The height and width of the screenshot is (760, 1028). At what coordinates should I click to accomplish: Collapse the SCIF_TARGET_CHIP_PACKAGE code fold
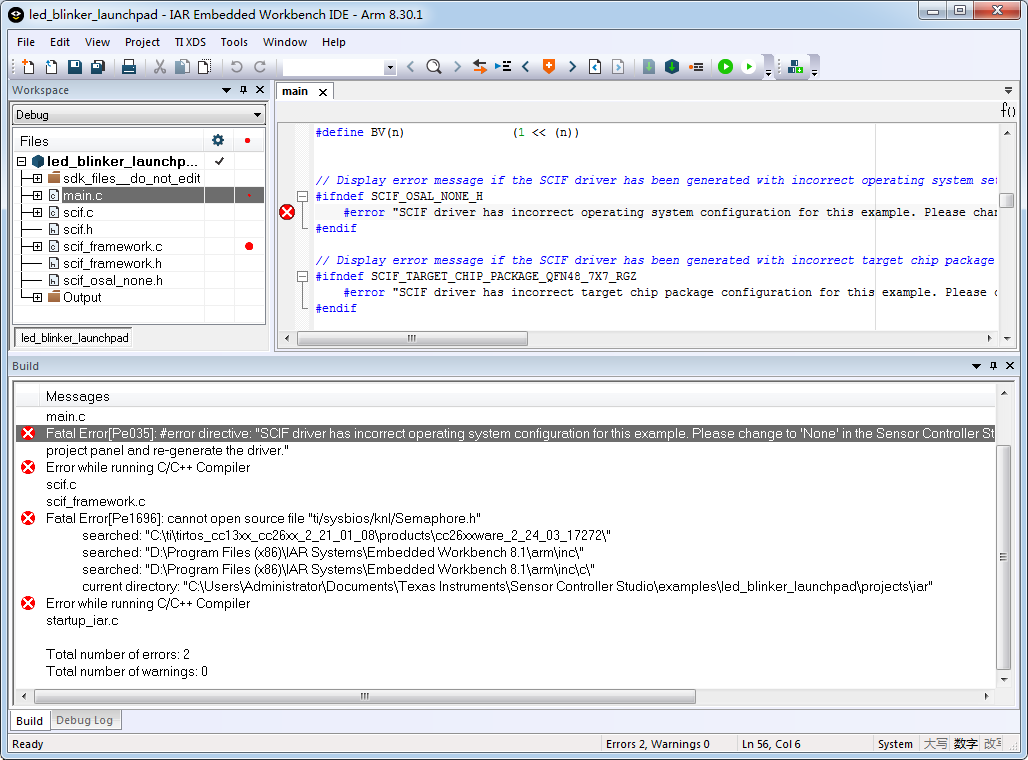coord(302,277)
